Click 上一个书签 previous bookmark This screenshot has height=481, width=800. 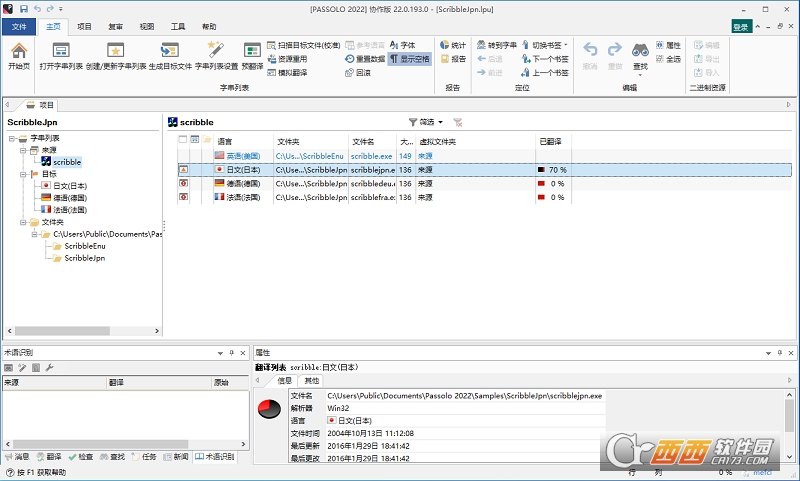click(x=545, y=73)
